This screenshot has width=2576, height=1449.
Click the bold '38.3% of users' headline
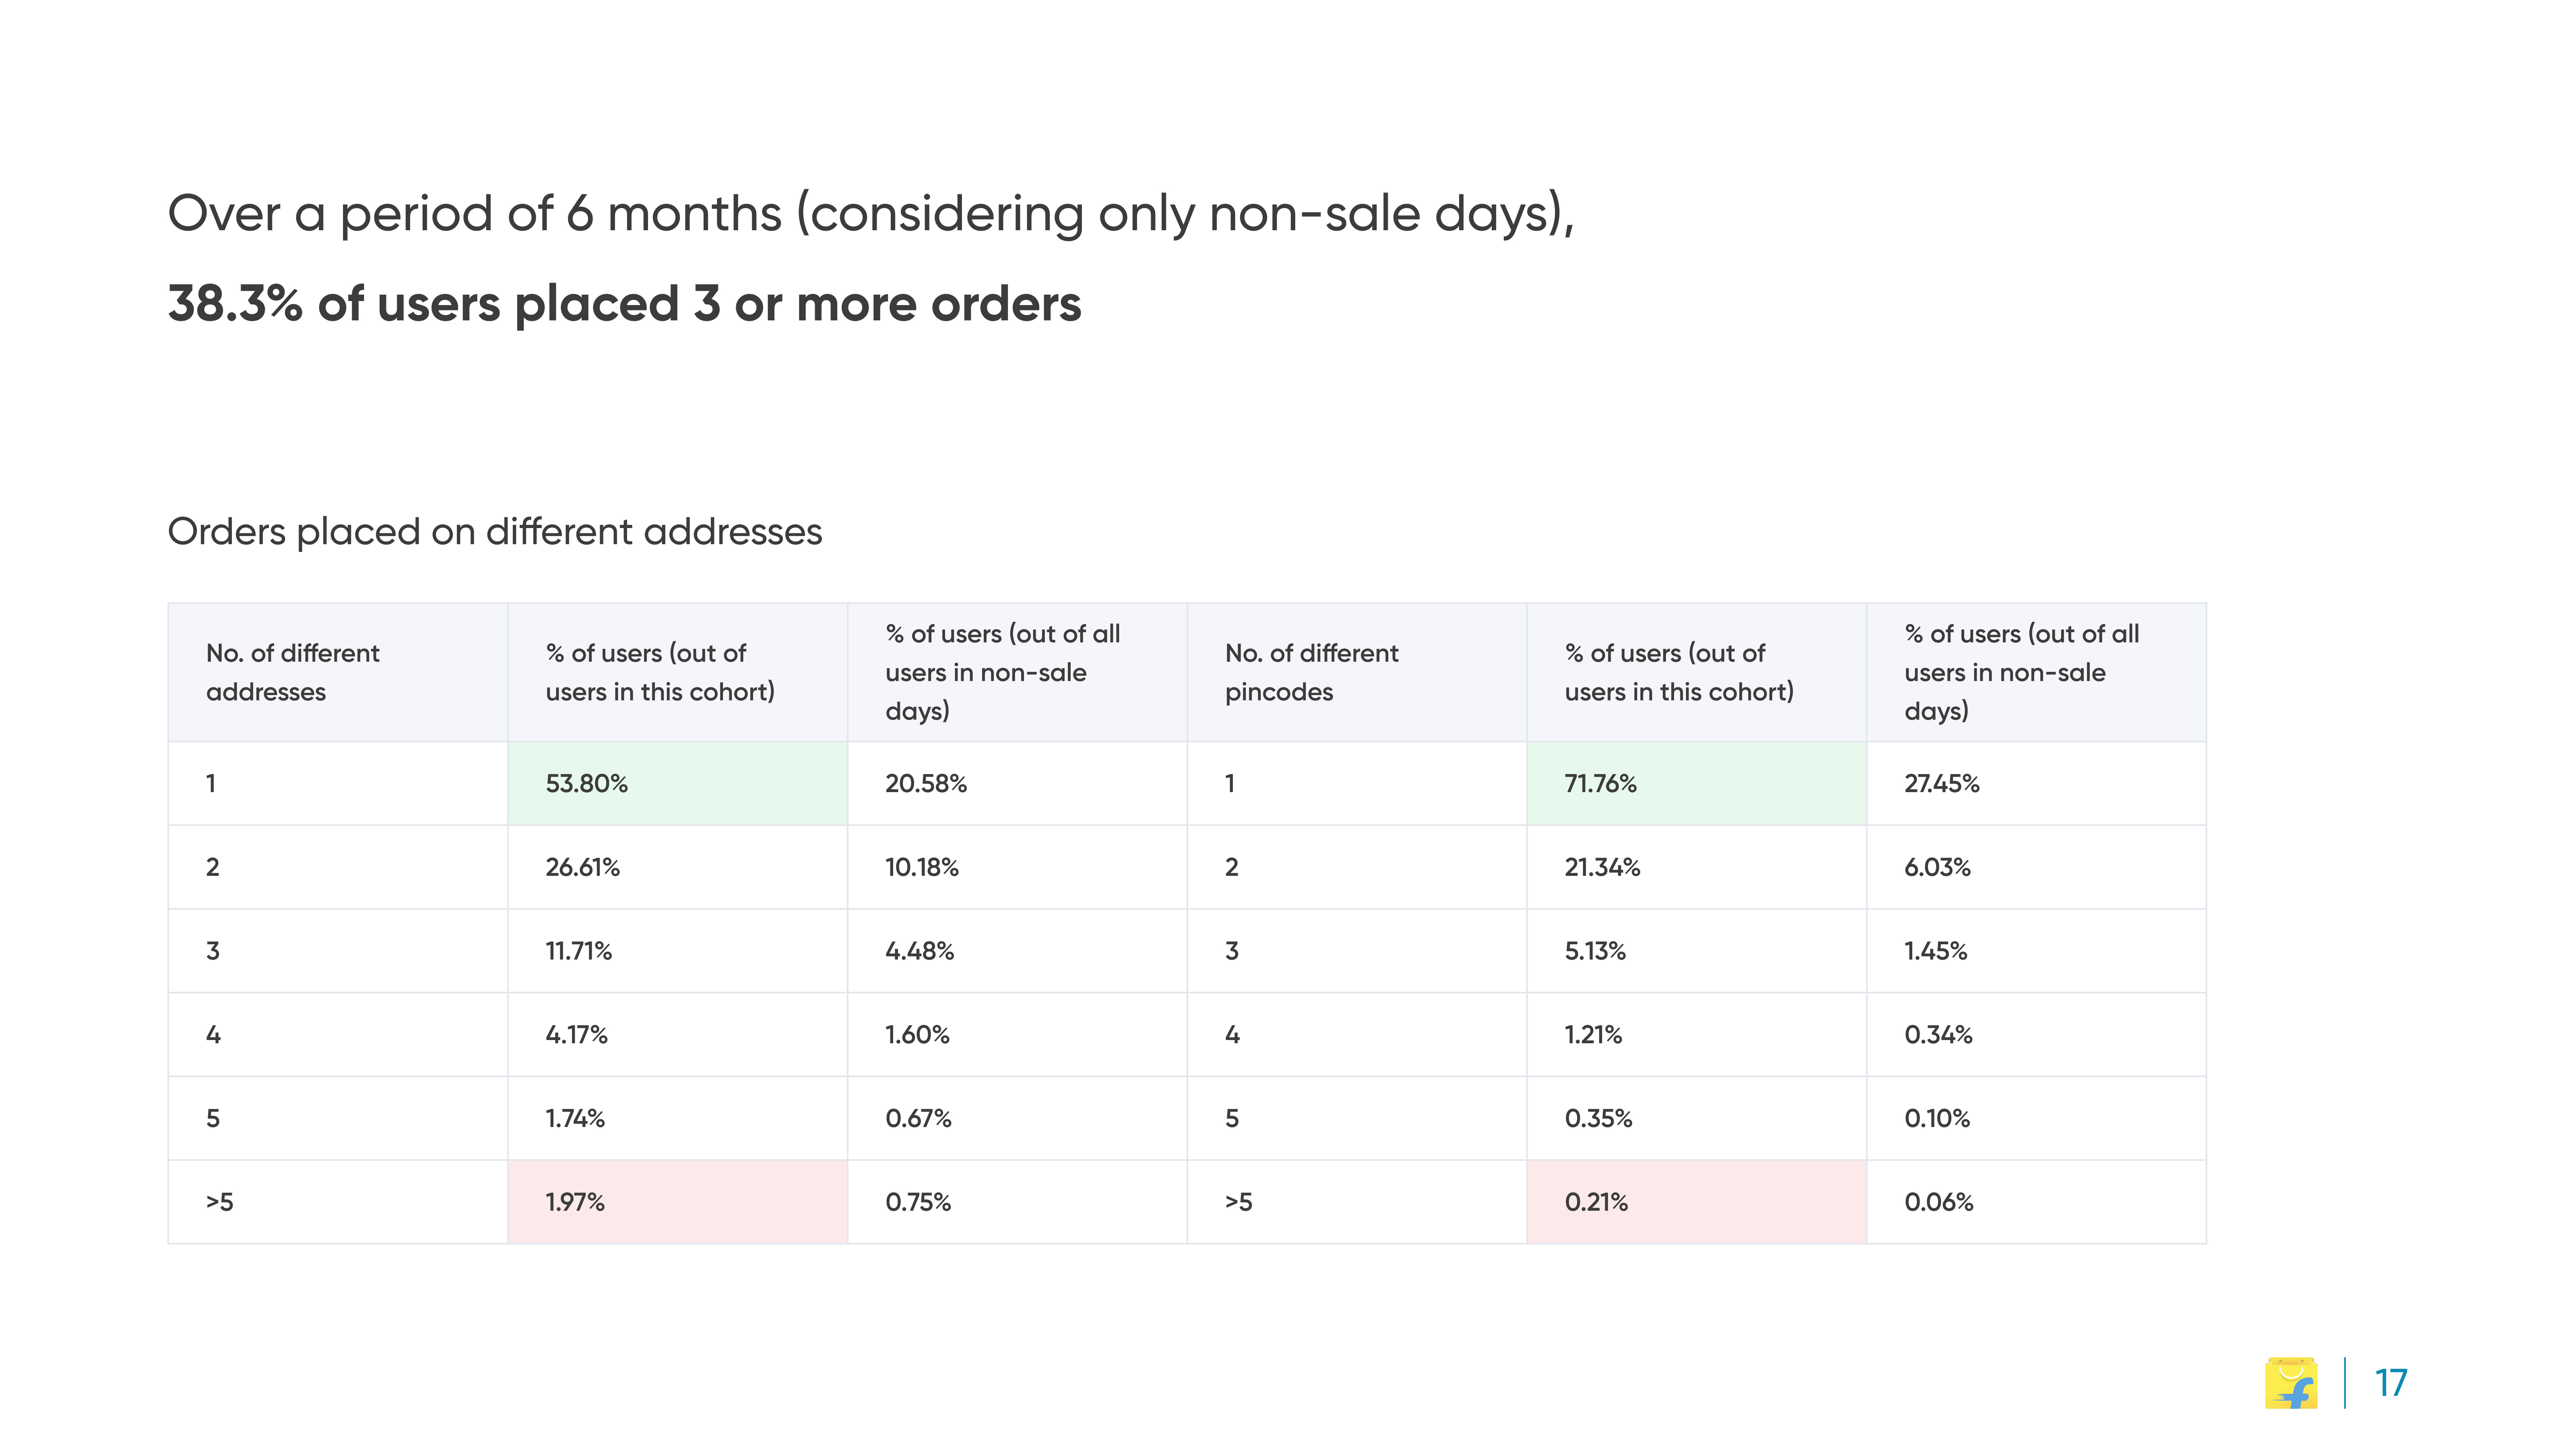[624, 304]
